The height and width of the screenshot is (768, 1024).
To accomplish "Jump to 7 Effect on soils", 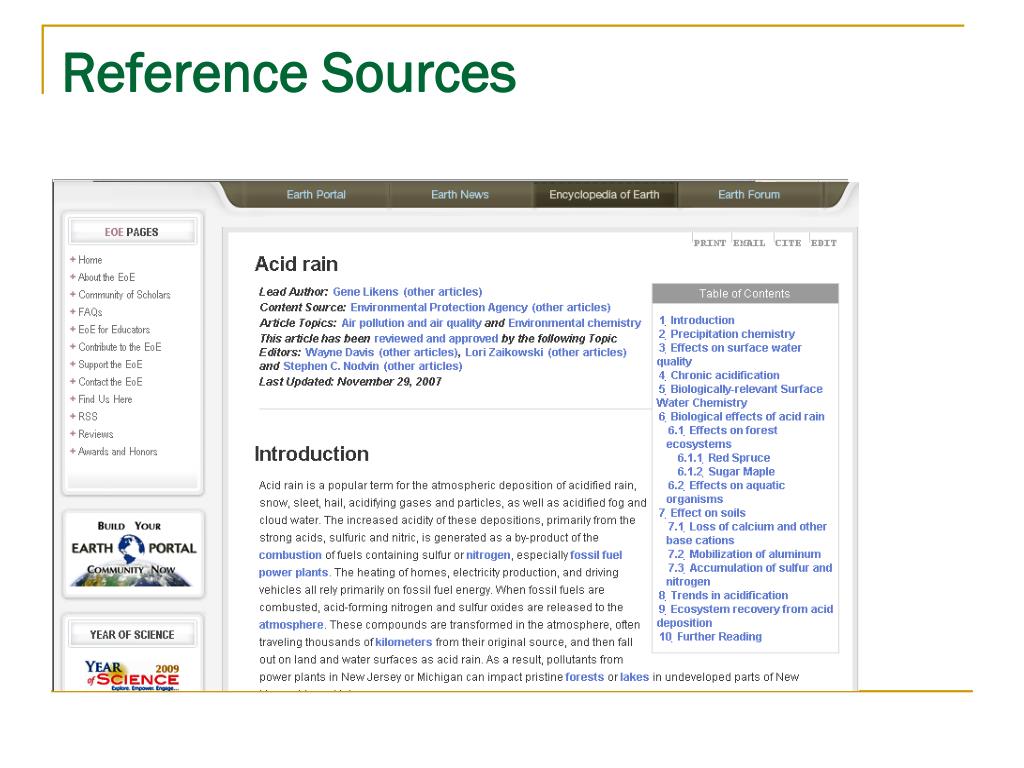I will (x=702, y=513).
